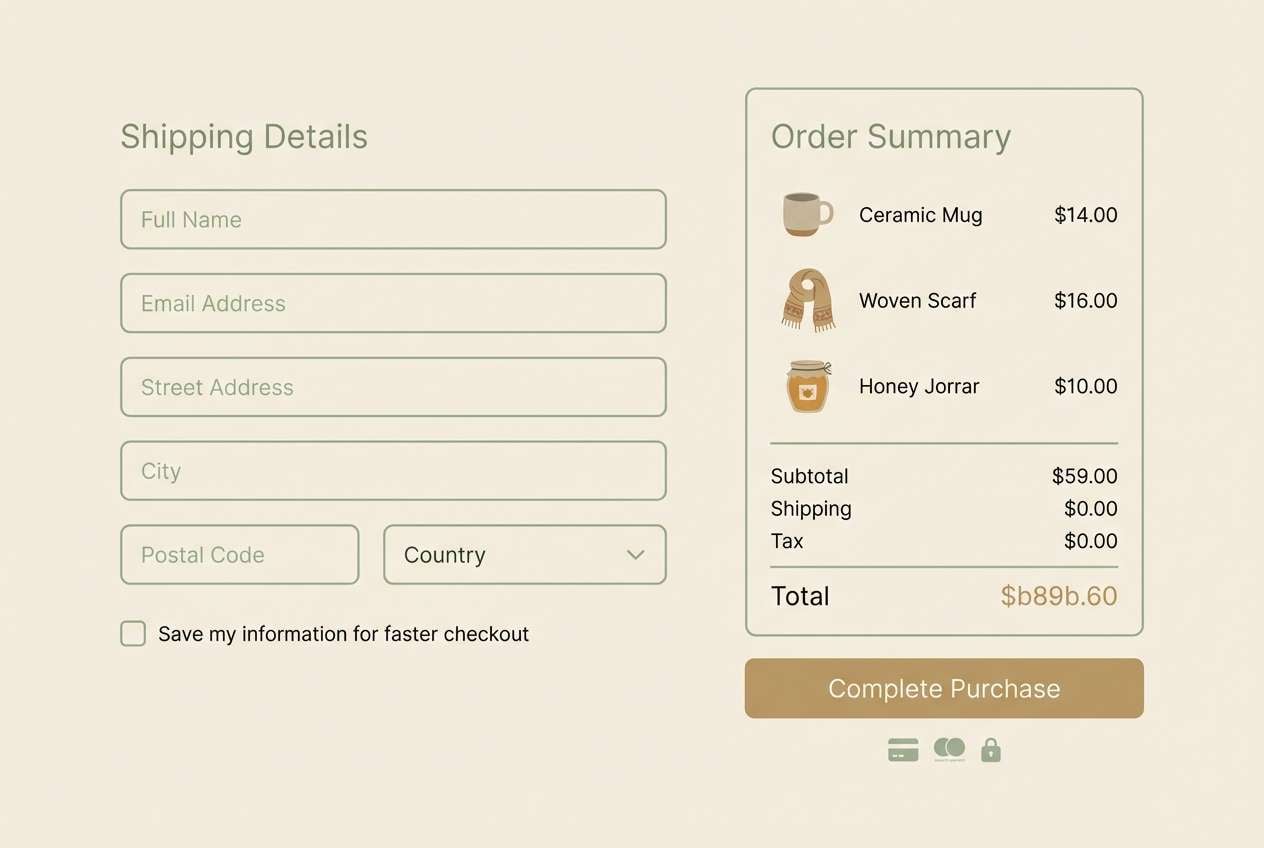Click the Shipping Details heading

coord(243,137)
